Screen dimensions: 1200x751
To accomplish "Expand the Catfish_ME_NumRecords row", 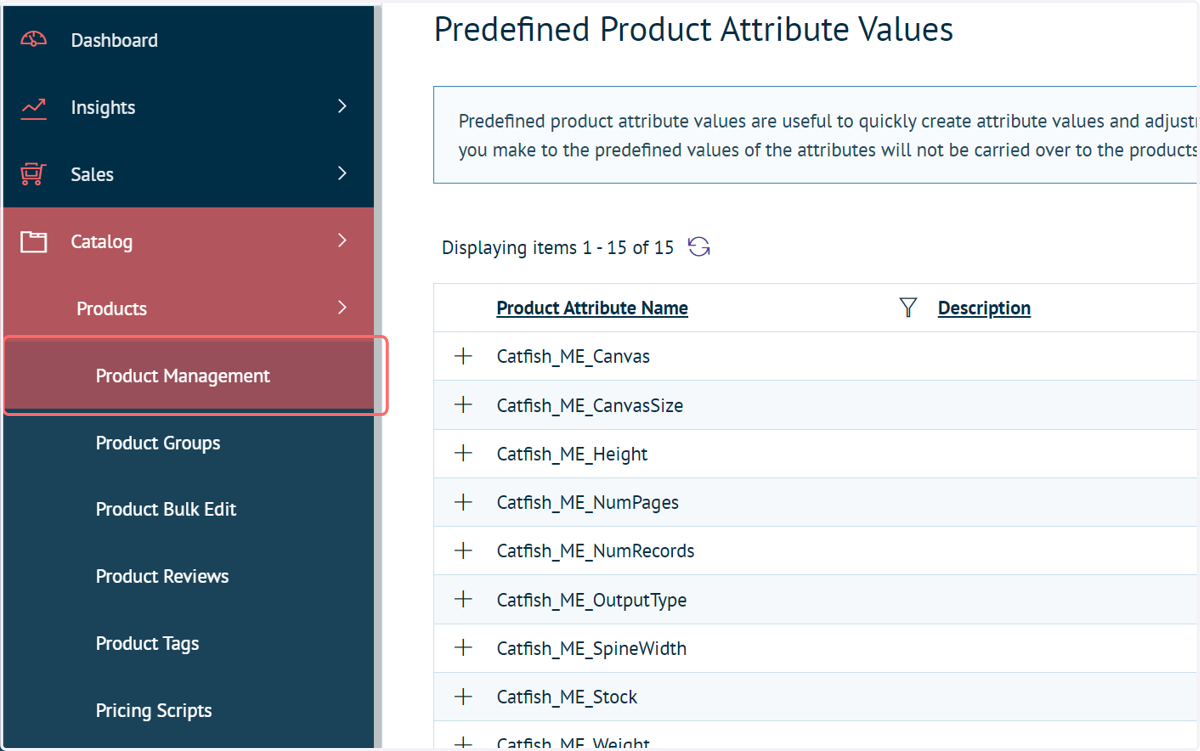I will [x=463, y=551].
